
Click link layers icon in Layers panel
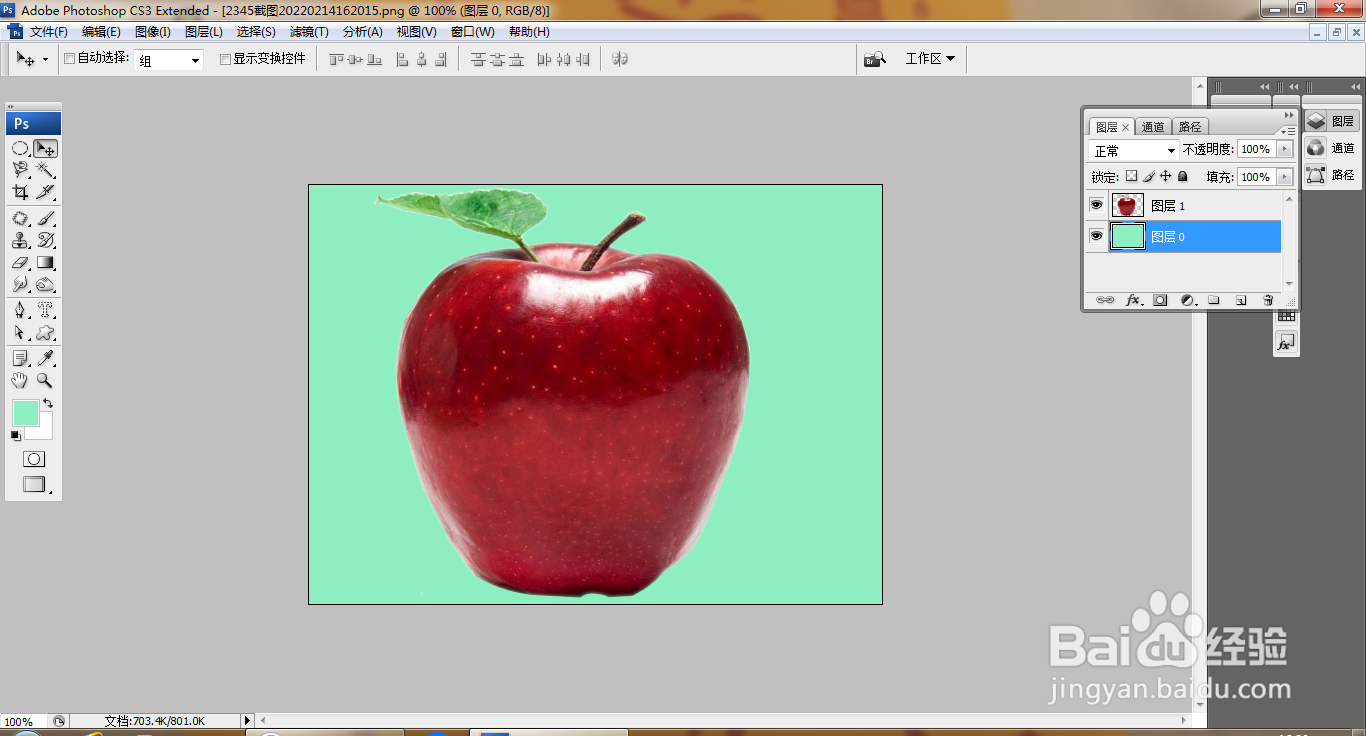click(1105, 300)
